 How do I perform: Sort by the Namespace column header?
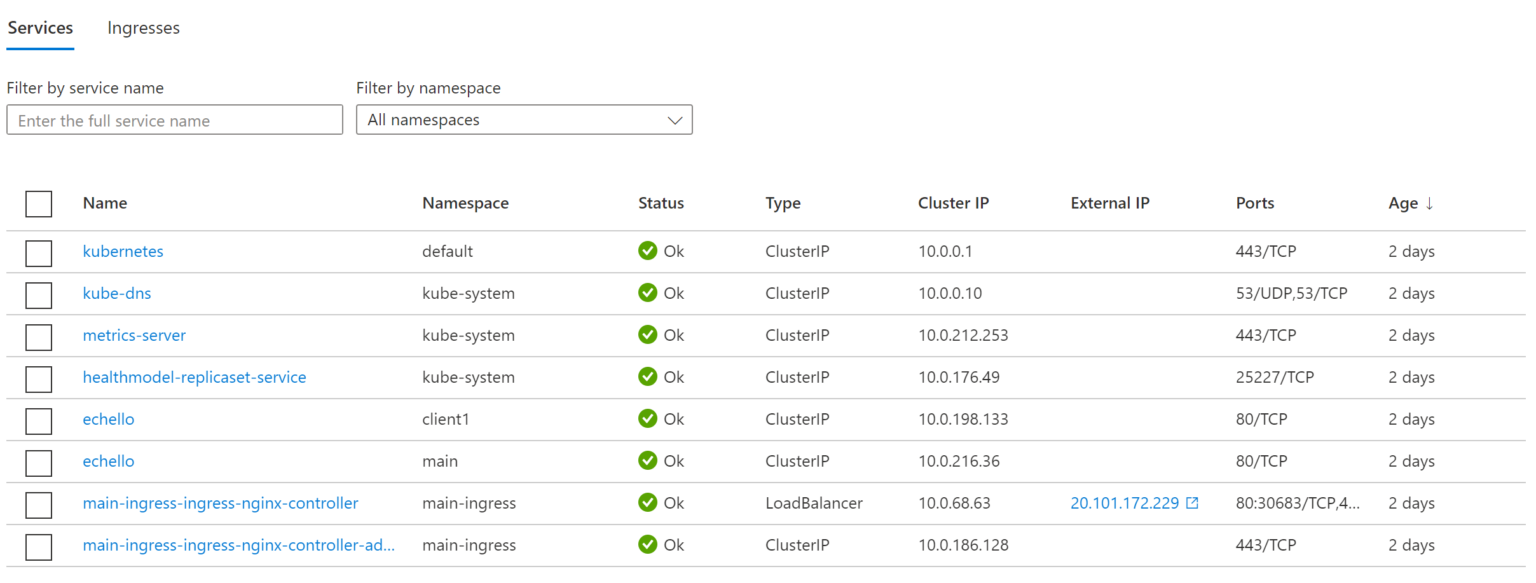465,203
